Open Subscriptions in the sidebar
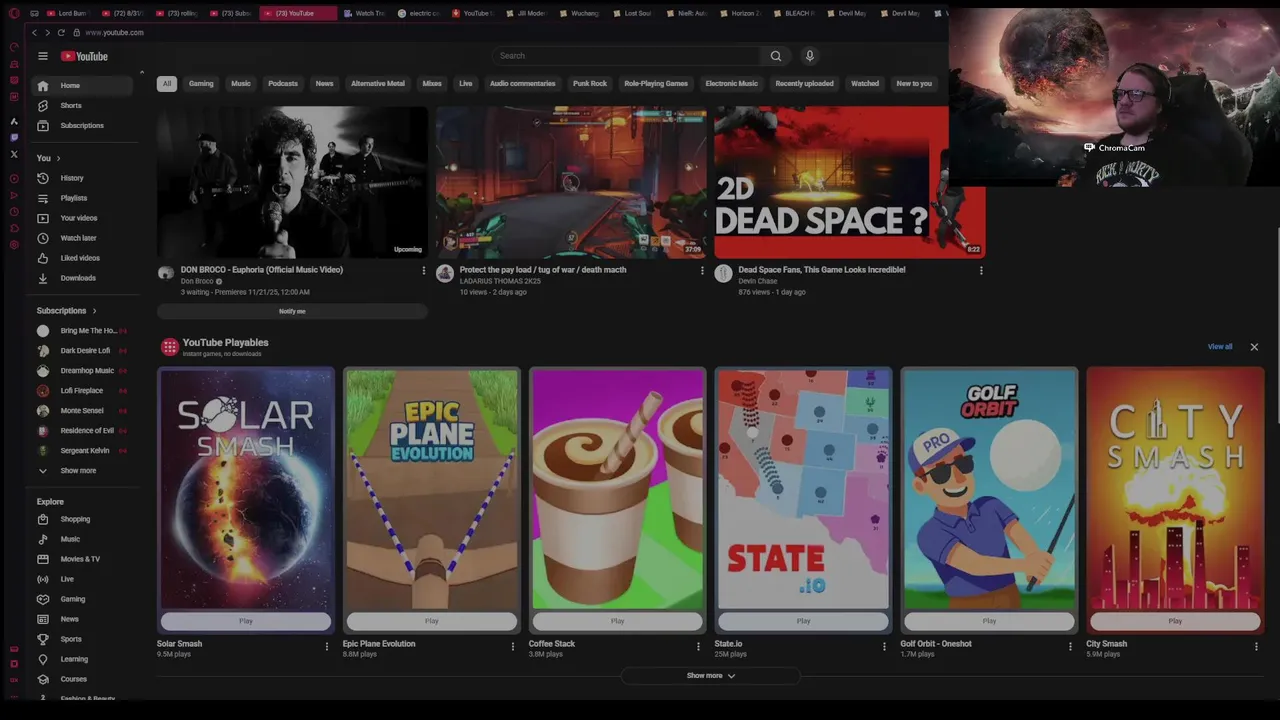This screenshot has height=720, width=1280. click(82, 126)
